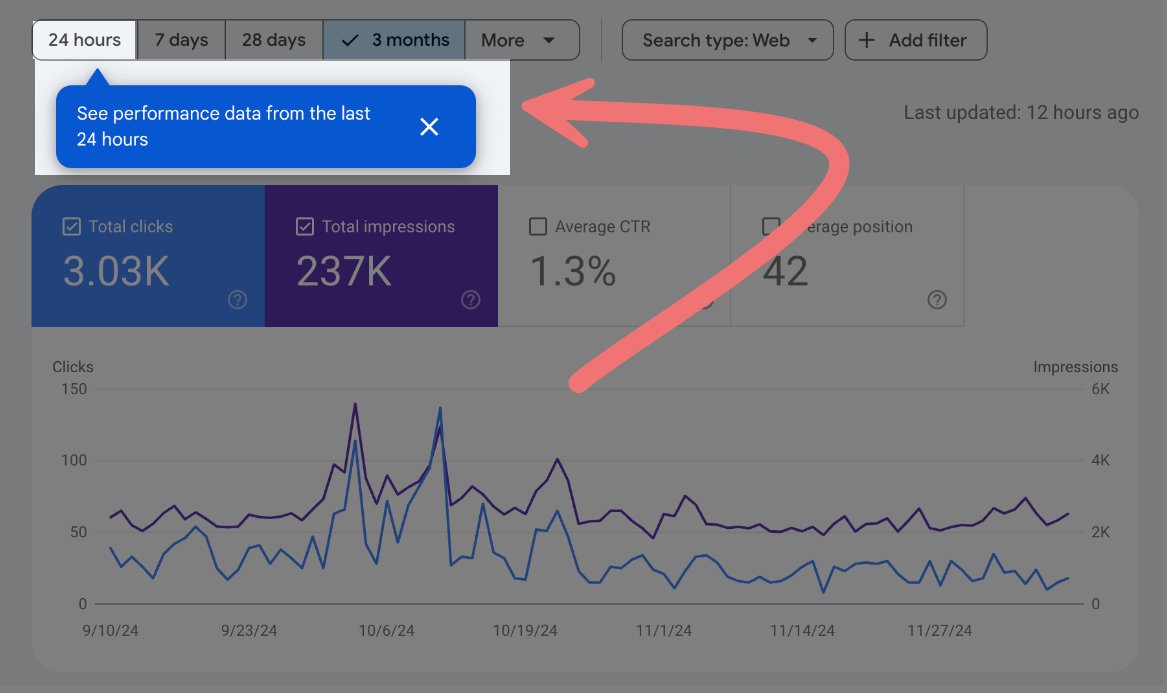Click the checkmark icon on 3 months
Viewport: 1167px width, 693px height.
[350, 41]
